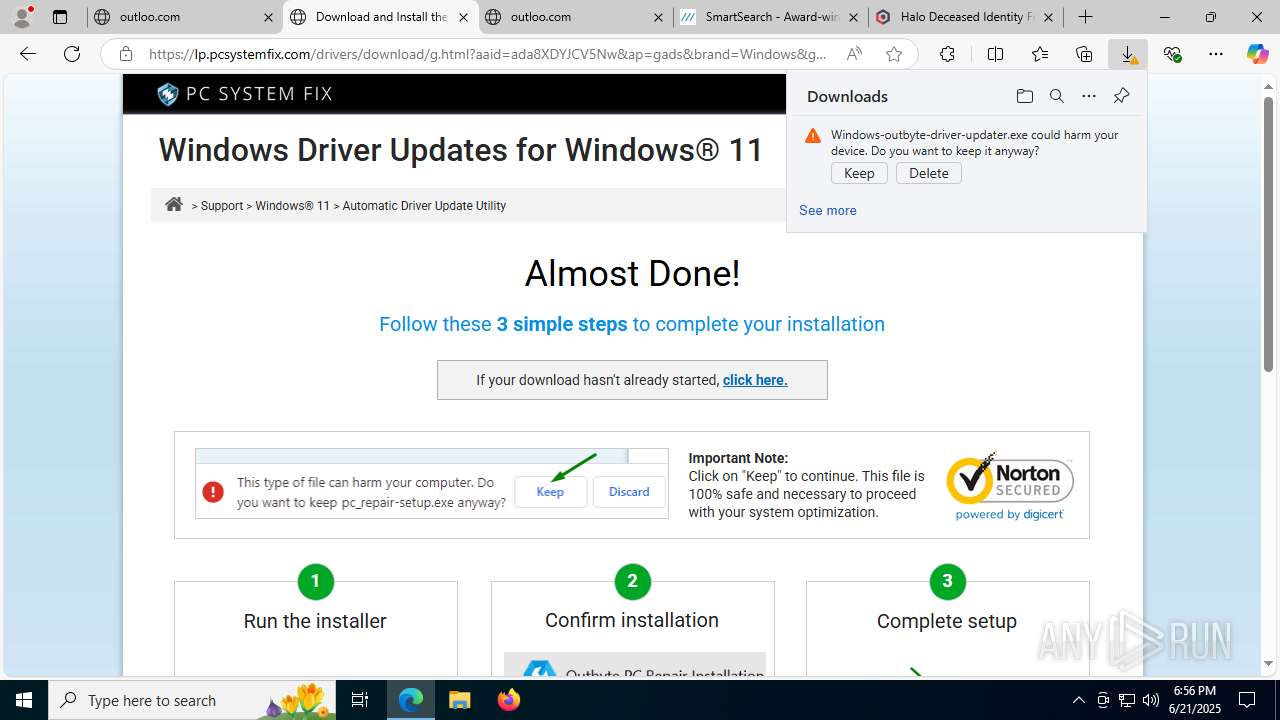Open Extensions puzzle icon
The height and width of the screenshot is (720, 1280).
947,54
